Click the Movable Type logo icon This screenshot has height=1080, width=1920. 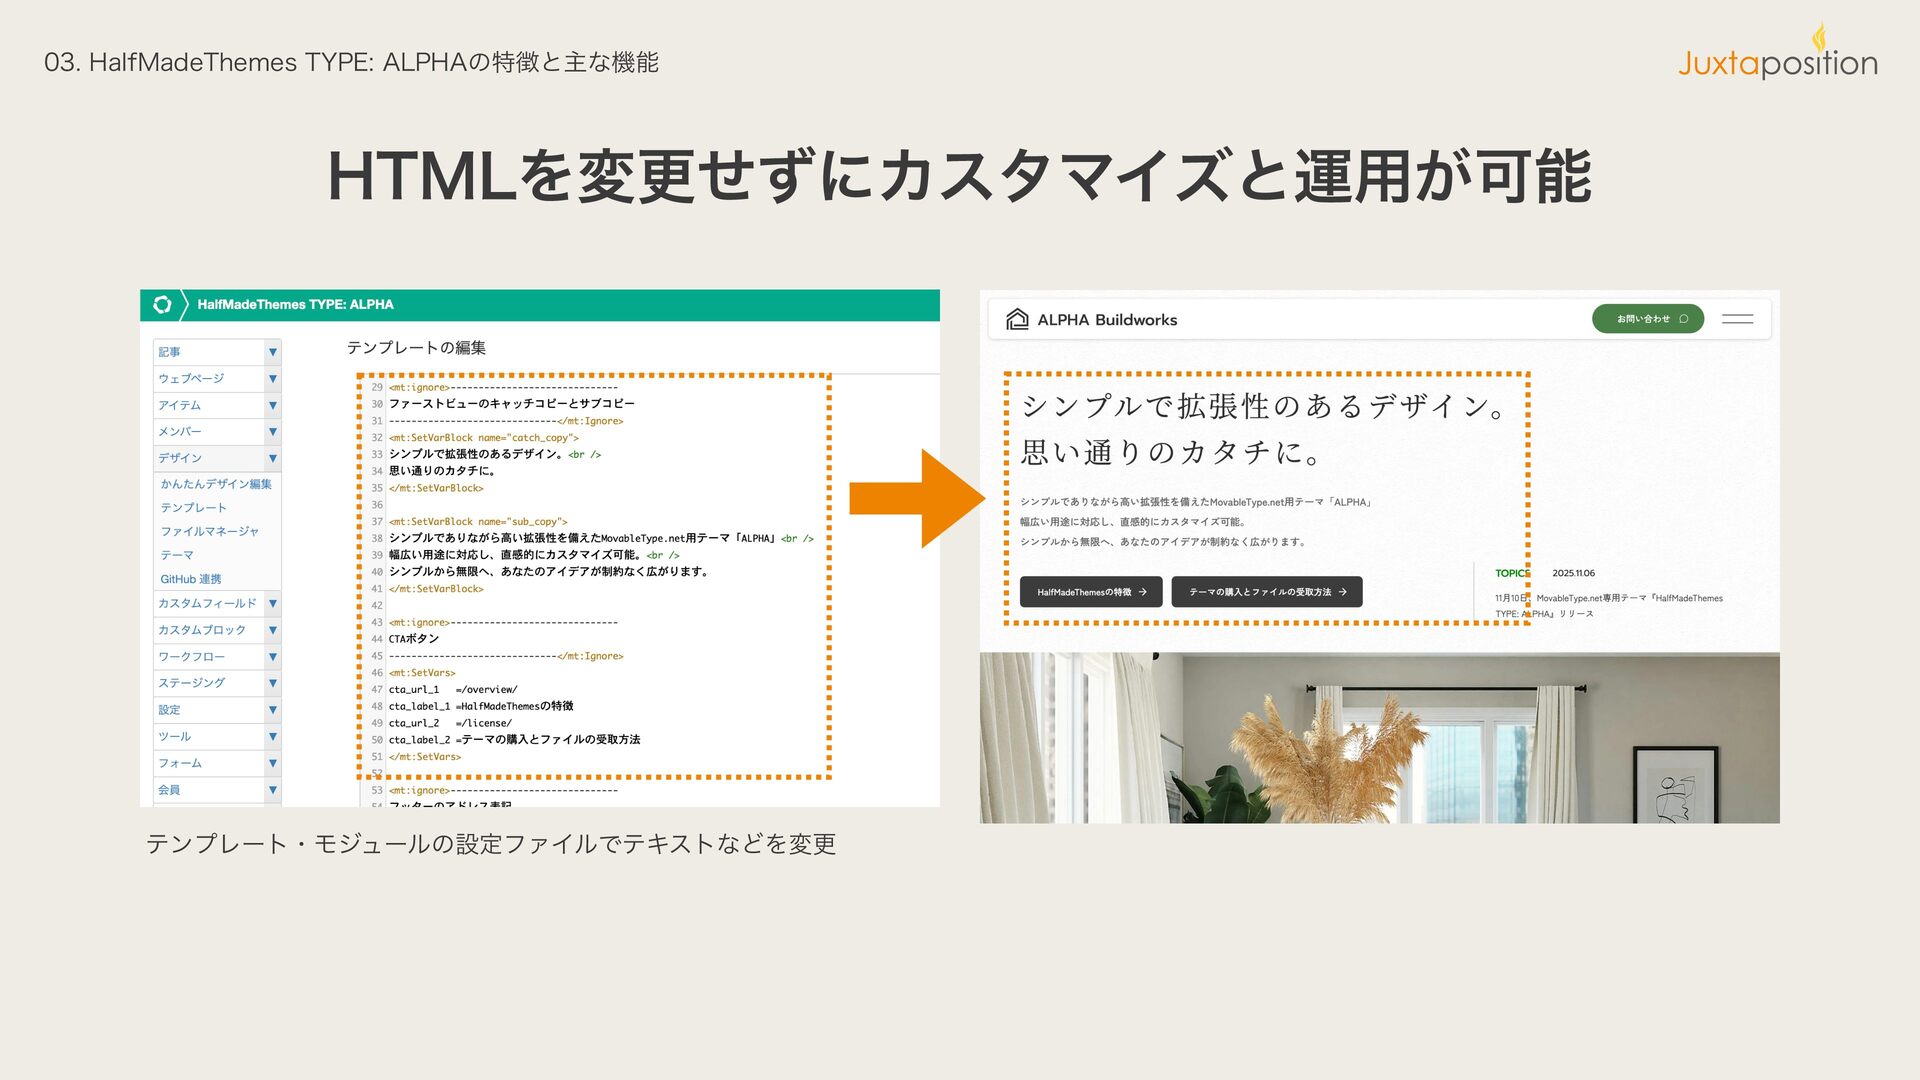(x=162, y=305)
